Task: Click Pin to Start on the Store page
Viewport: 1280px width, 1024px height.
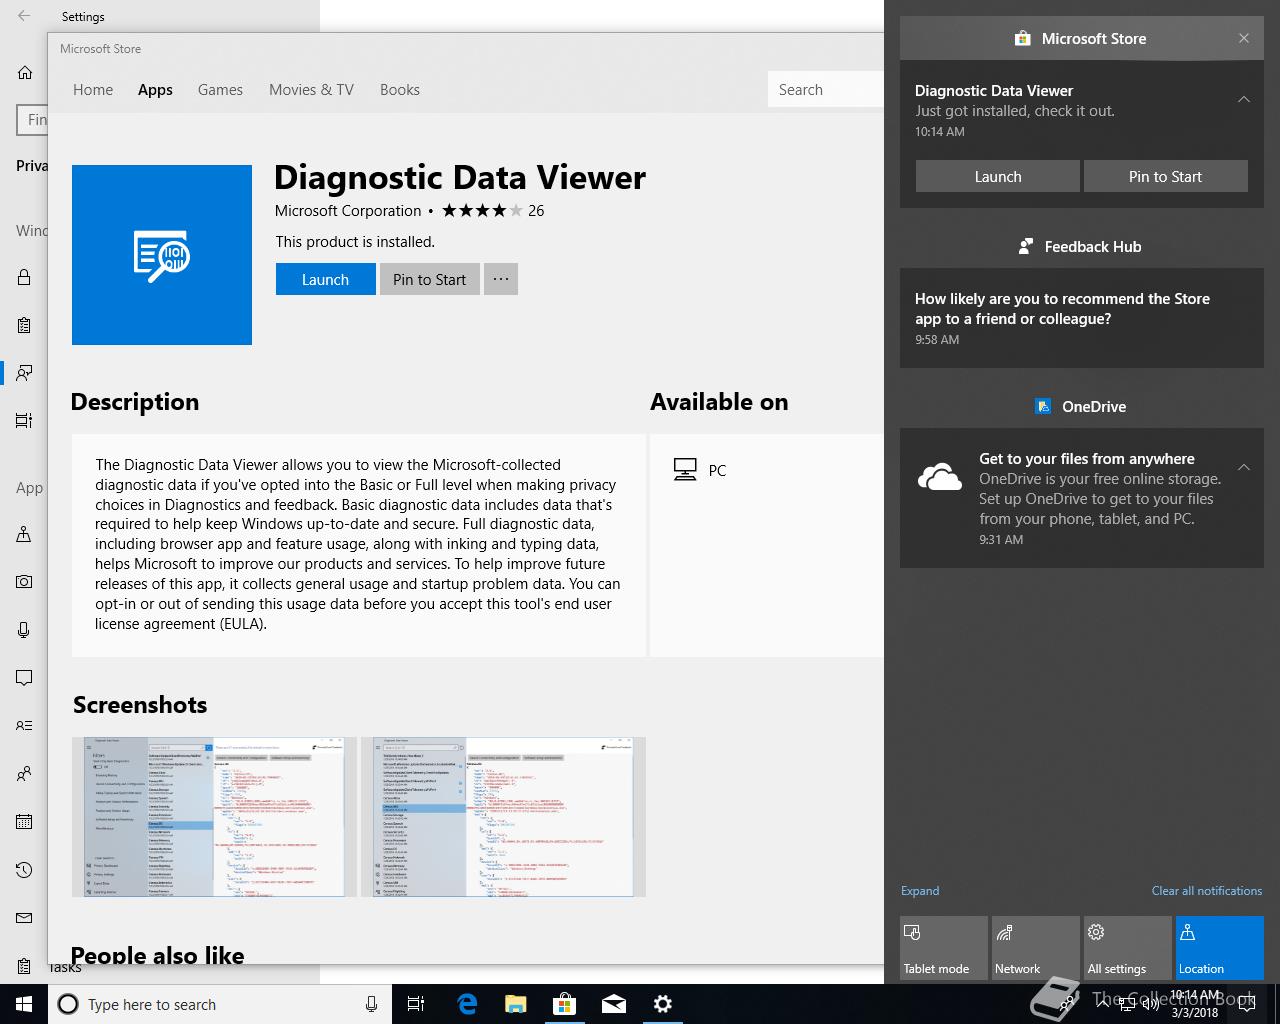Action: 430,279
